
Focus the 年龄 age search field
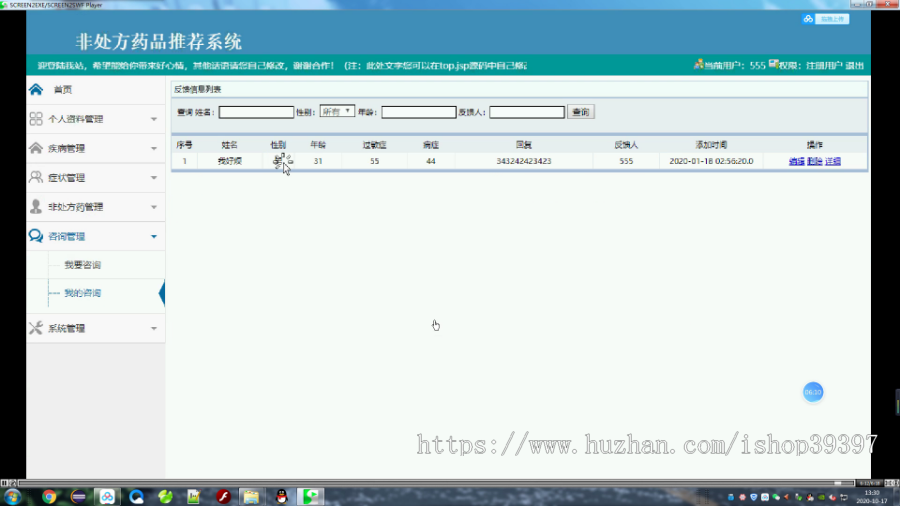point(418,112)
